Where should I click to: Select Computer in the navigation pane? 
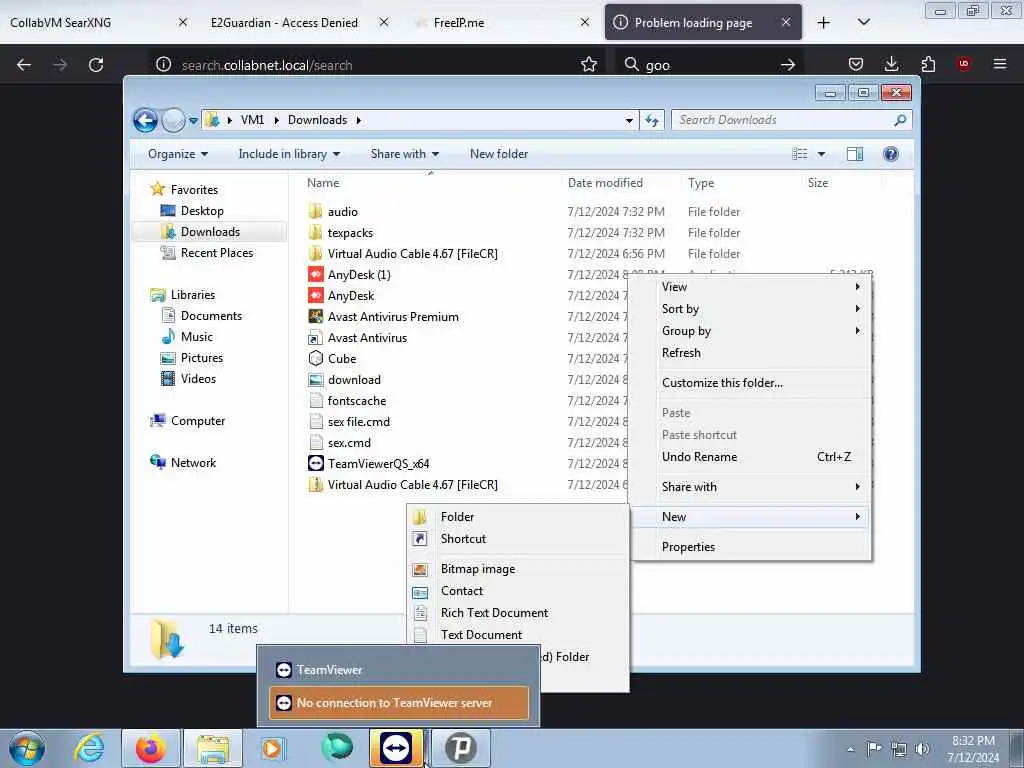pos(197,421)
